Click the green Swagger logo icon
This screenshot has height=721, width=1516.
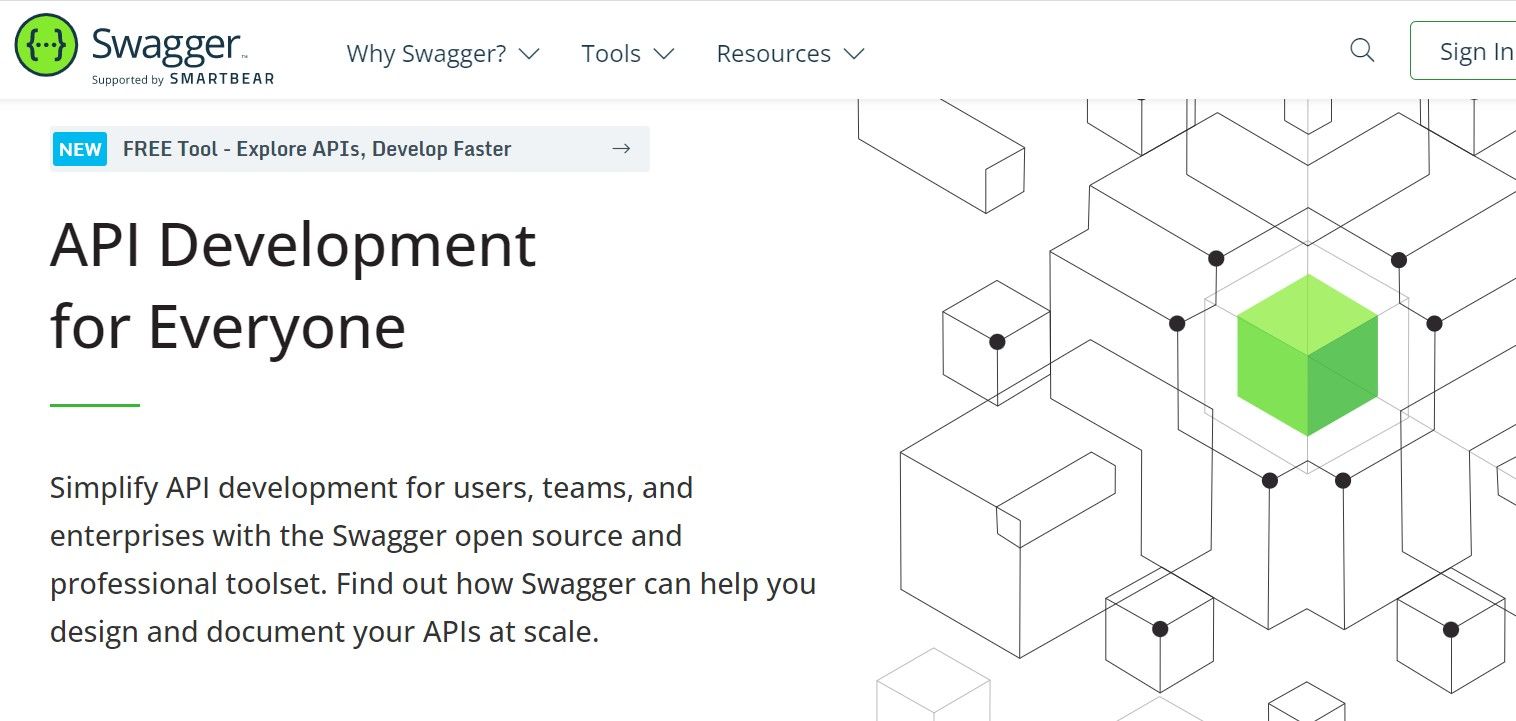pos(46,46)
